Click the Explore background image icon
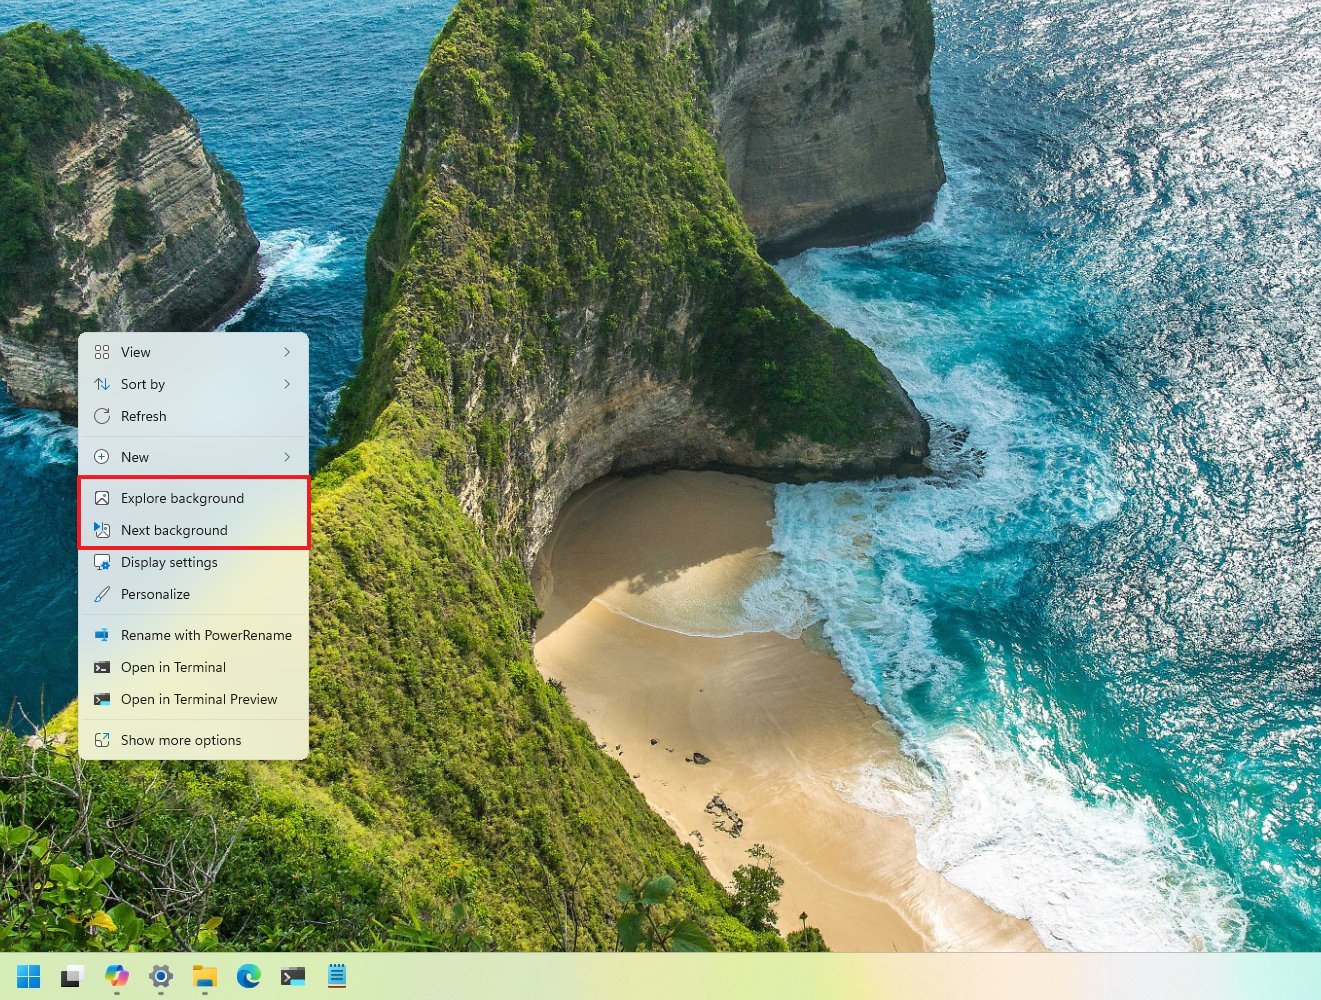Viewport: 1321px width, 1000px height. click(x=103, y=497)
